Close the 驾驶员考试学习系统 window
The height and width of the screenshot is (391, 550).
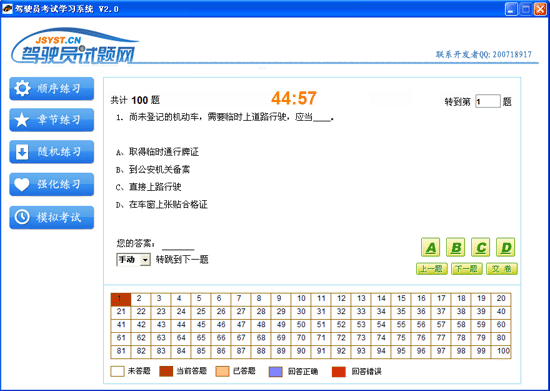540,9
